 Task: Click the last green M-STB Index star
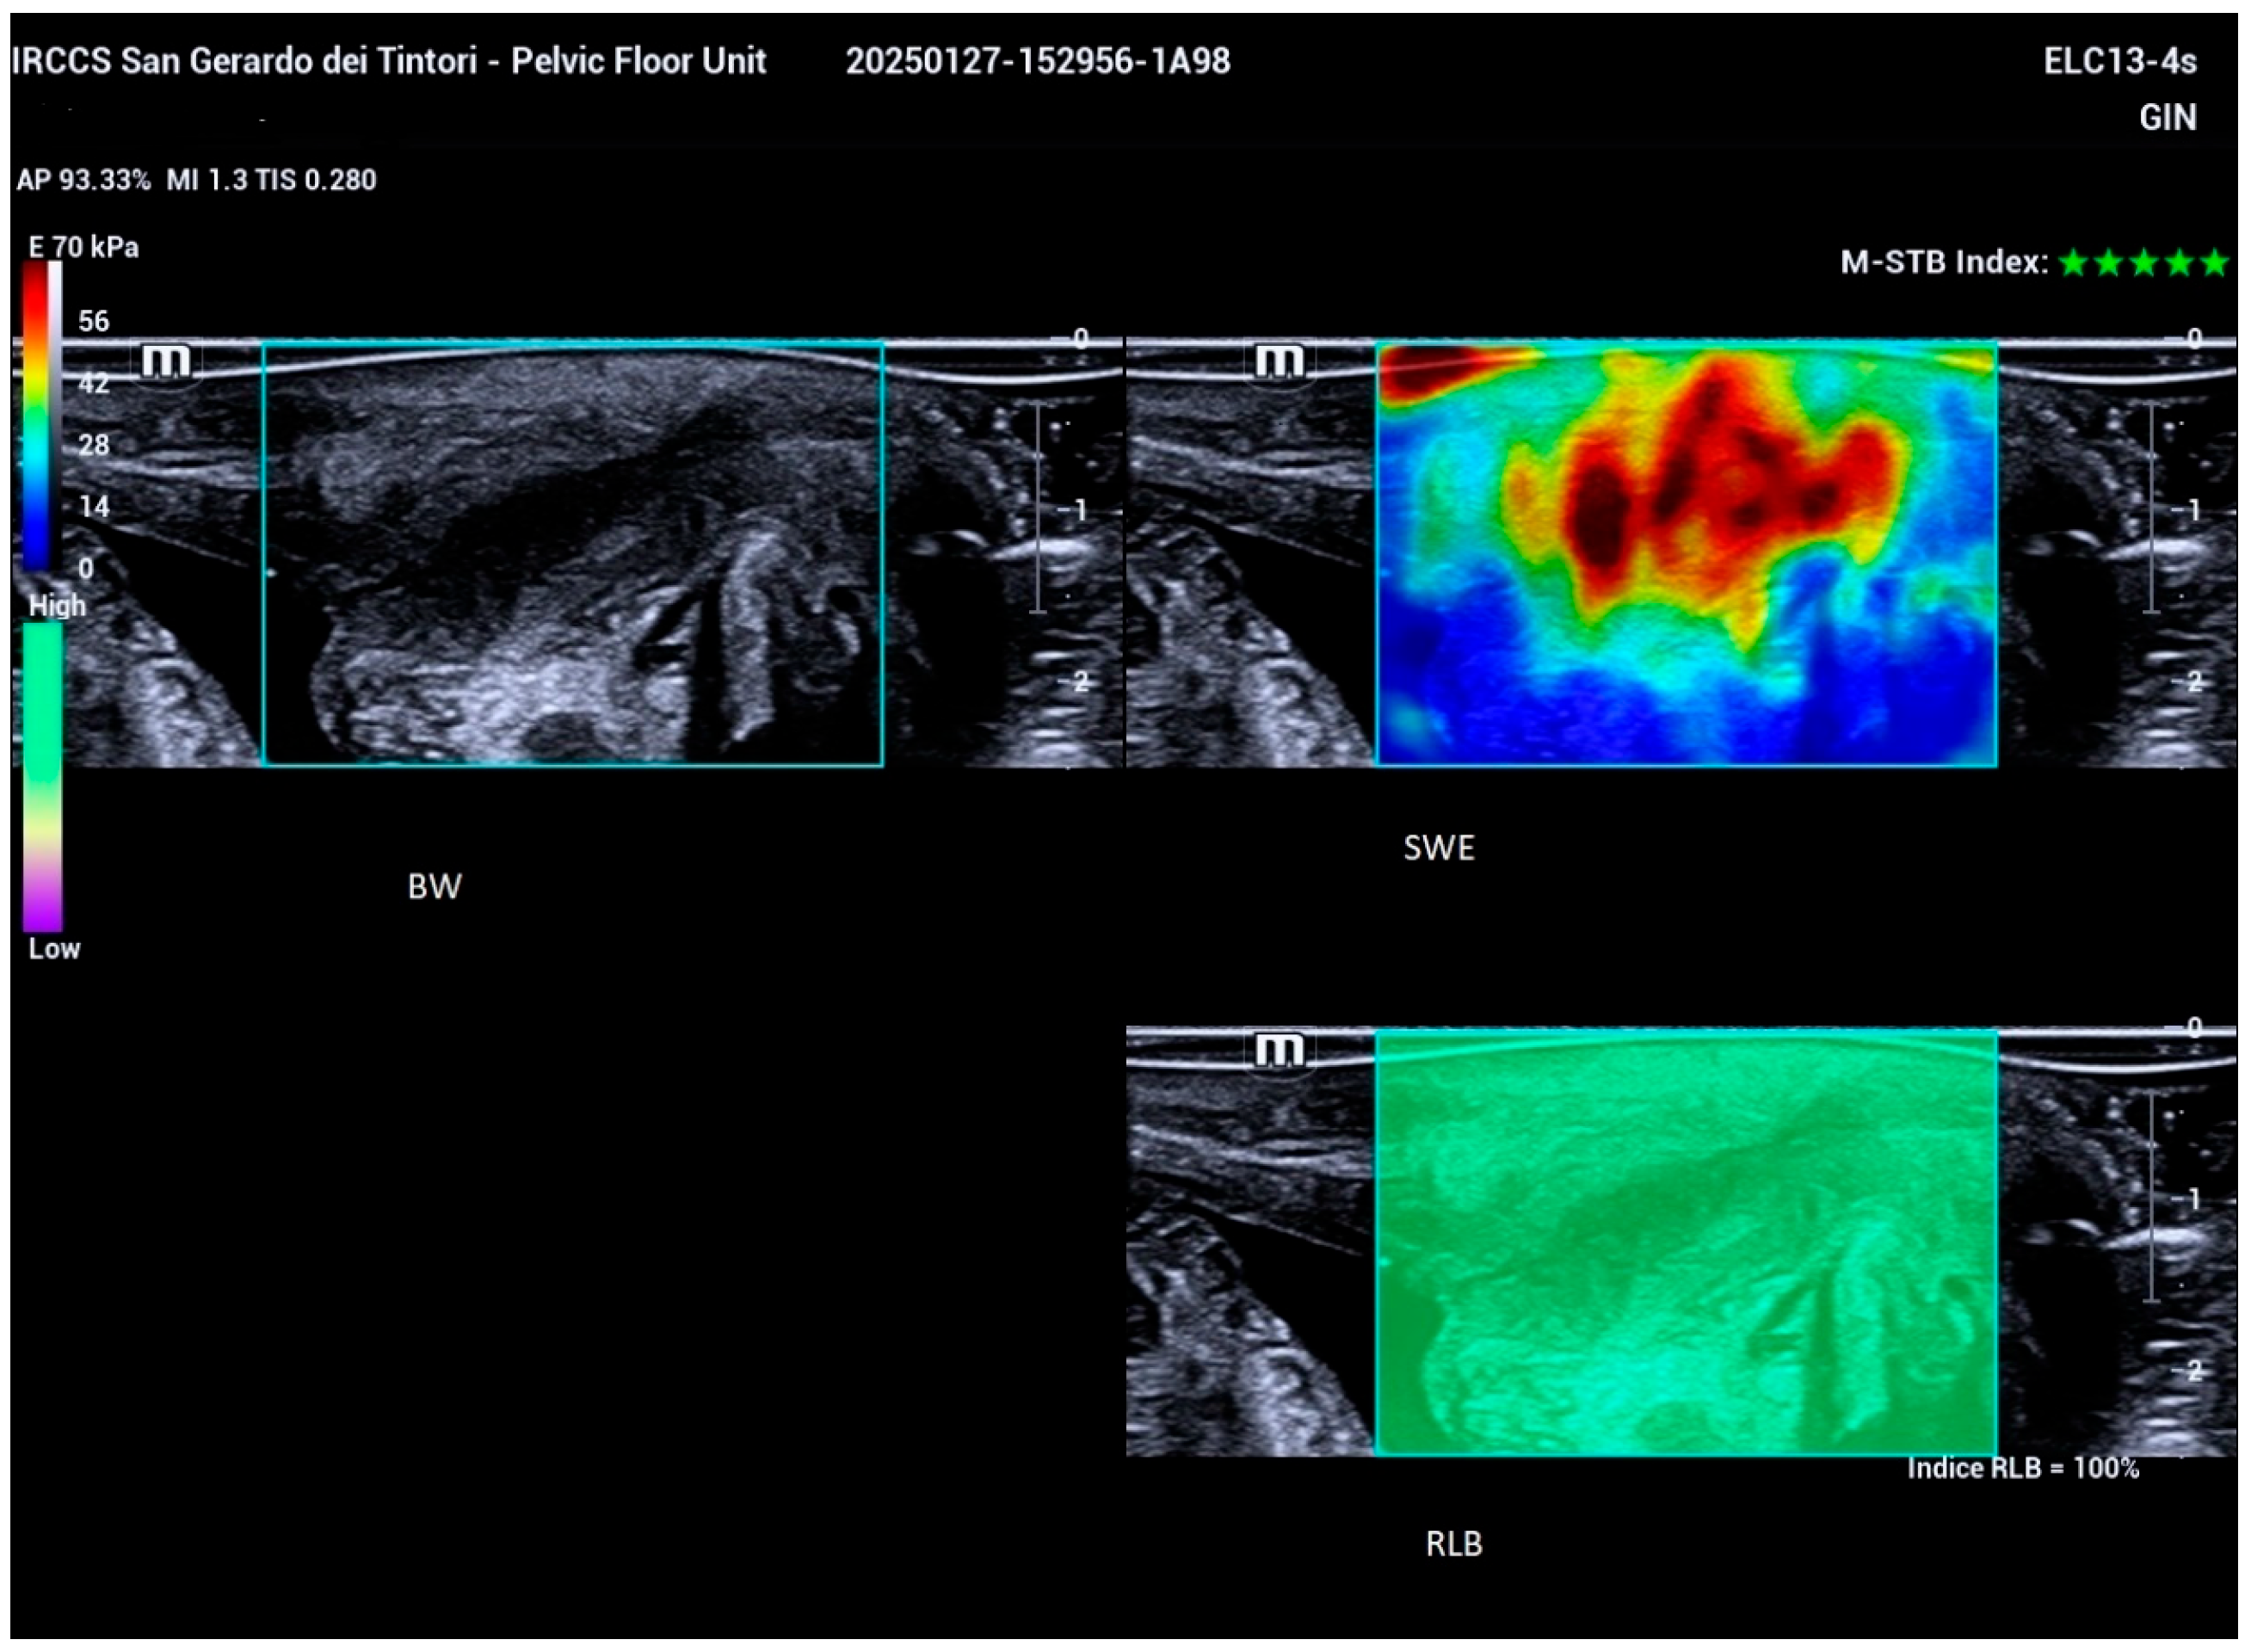[2215, 263]
